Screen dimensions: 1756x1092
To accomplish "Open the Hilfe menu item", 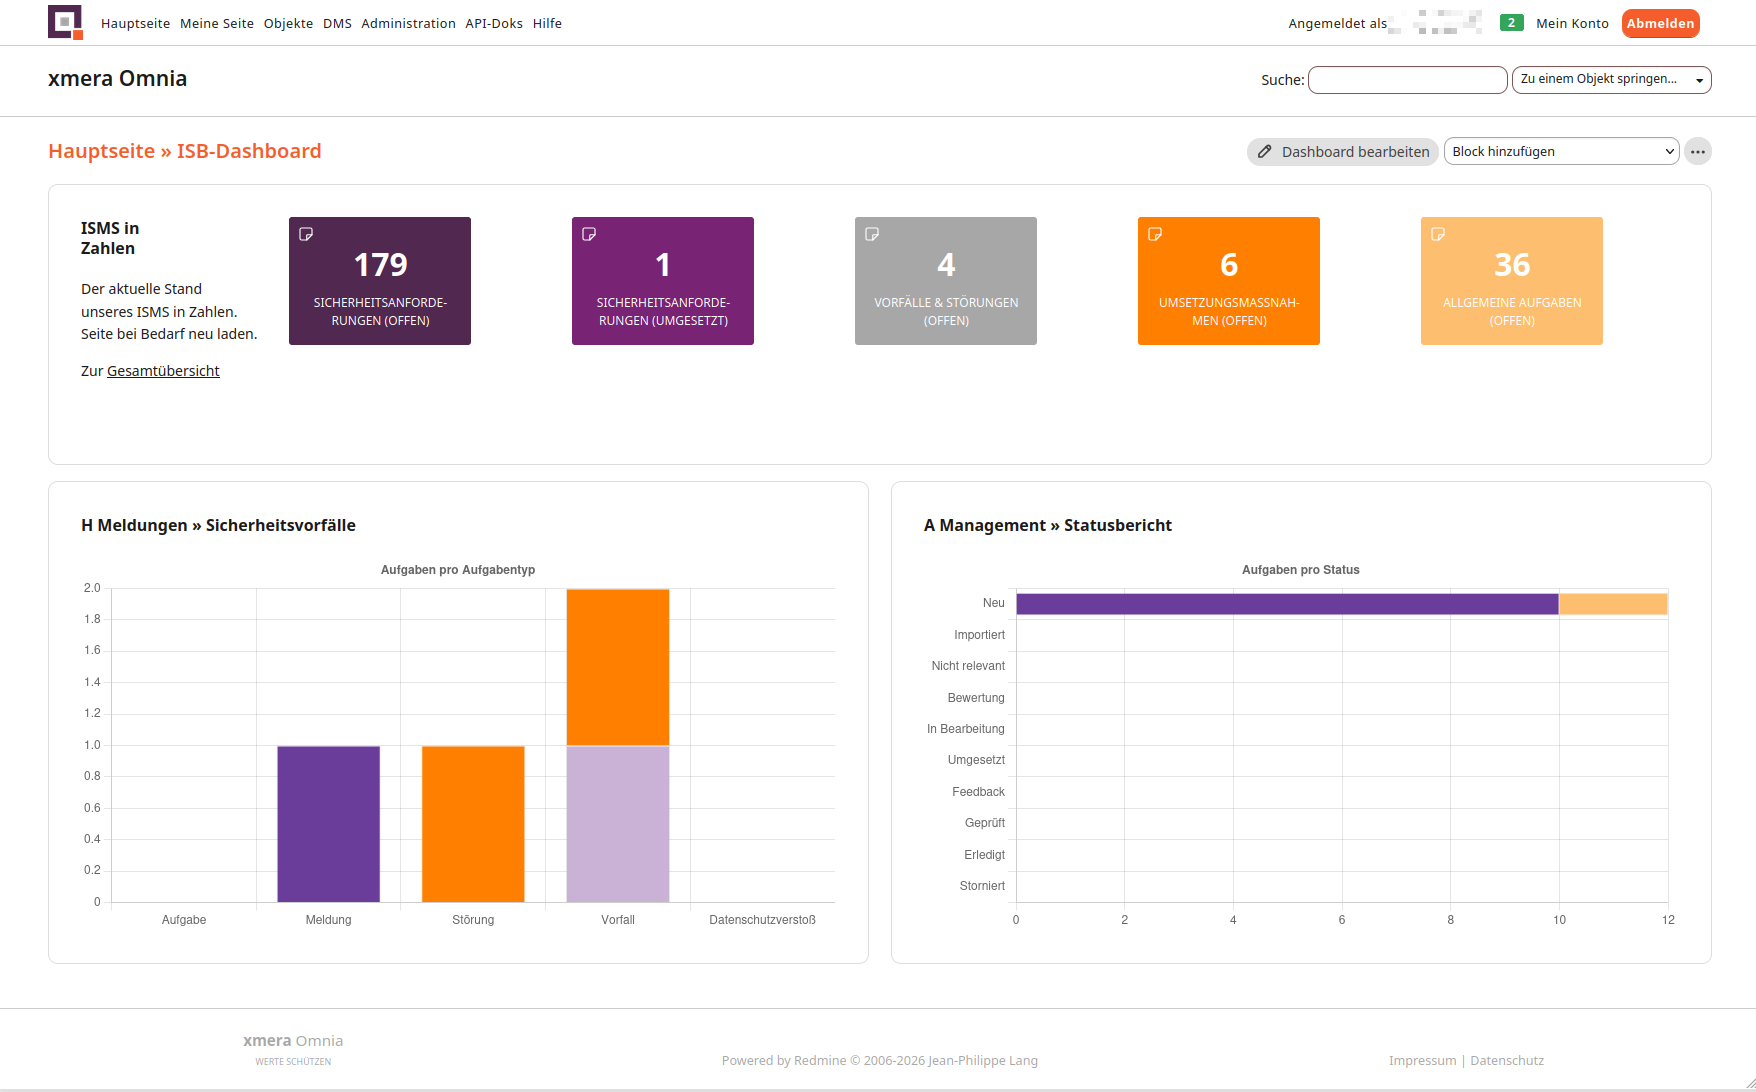I will pos(547,23).
